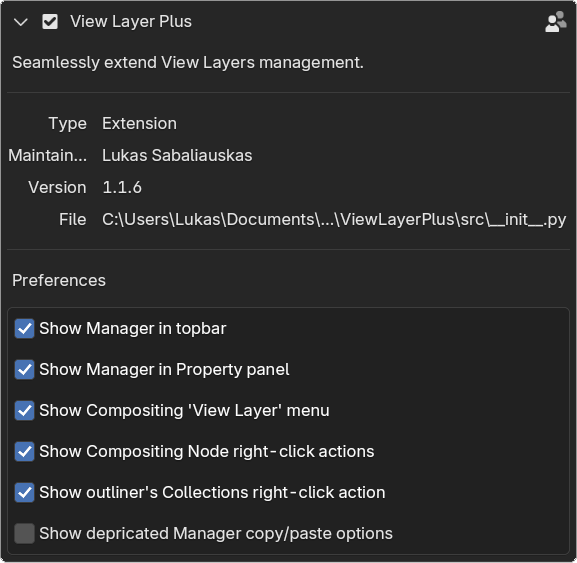The image size is (577, 563).
Task: Disable the View Layer Plus add-on checkbox
Action: (50, 22)
